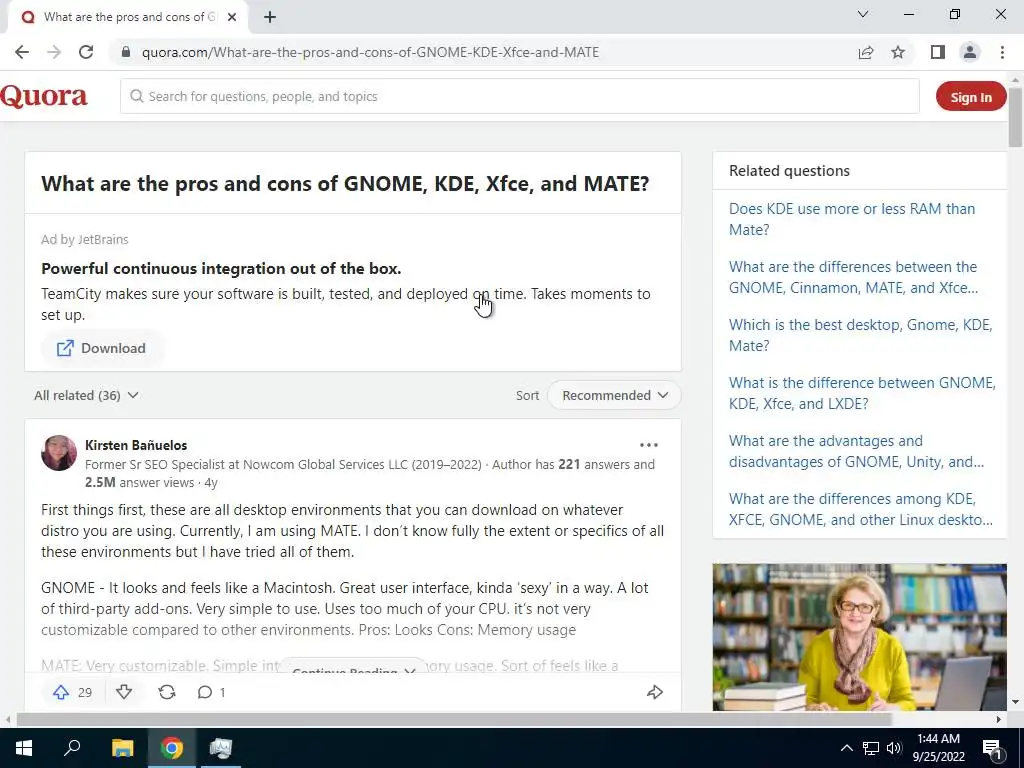This screenshot has height=768, width=1024.
Task: Click the Download ad button
Action: [101, 348]
